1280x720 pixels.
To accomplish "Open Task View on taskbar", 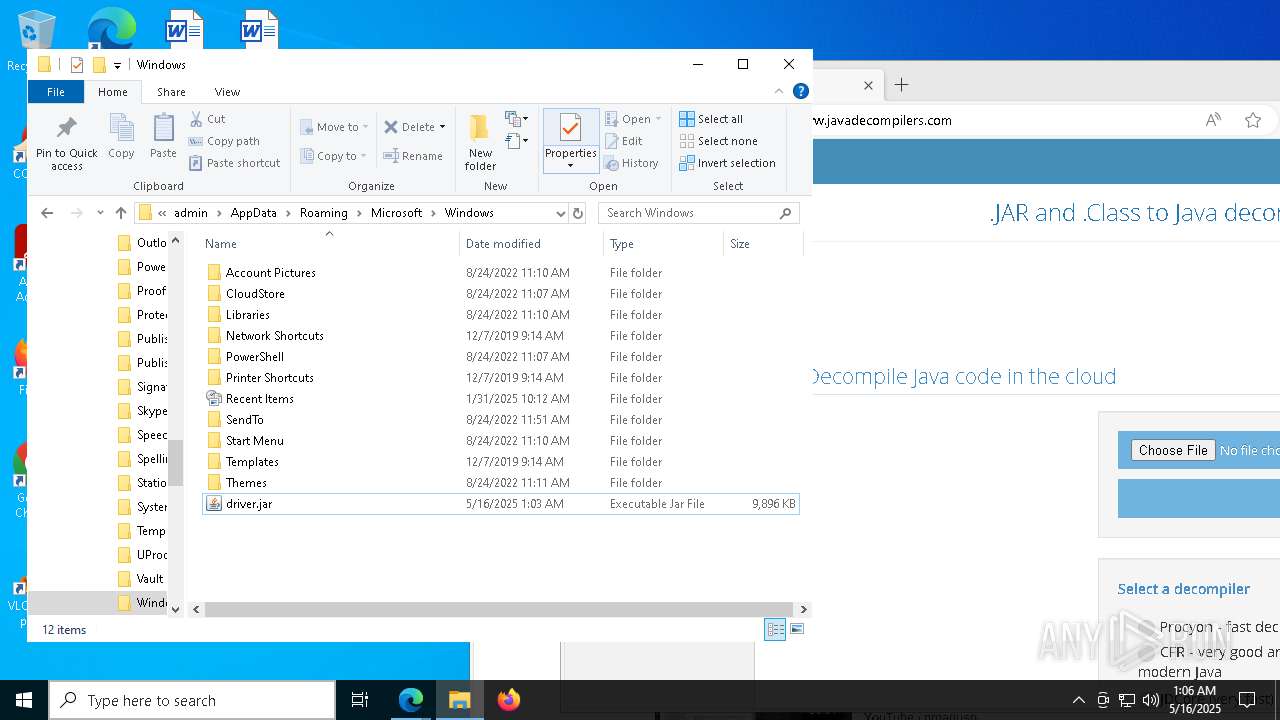I will coord(360,700).
